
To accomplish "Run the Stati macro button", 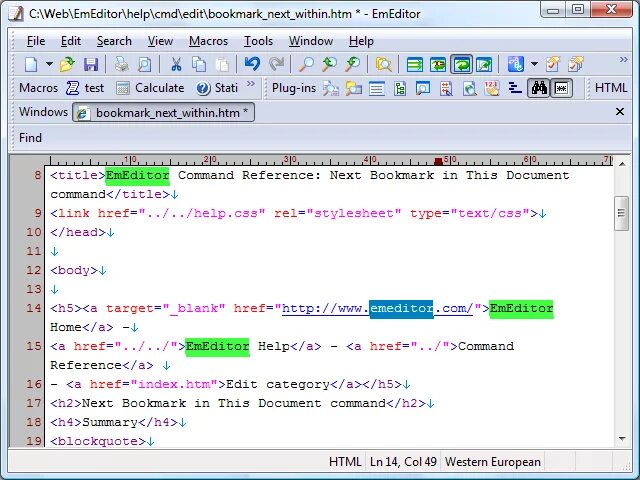I will [x=217, y=88].
